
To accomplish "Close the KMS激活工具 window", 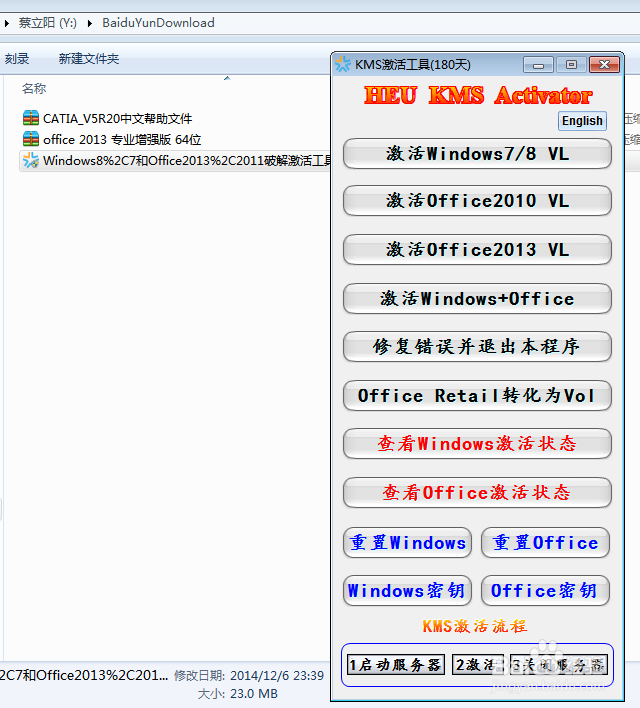I will pyautogui.click(x=604, y=65).
